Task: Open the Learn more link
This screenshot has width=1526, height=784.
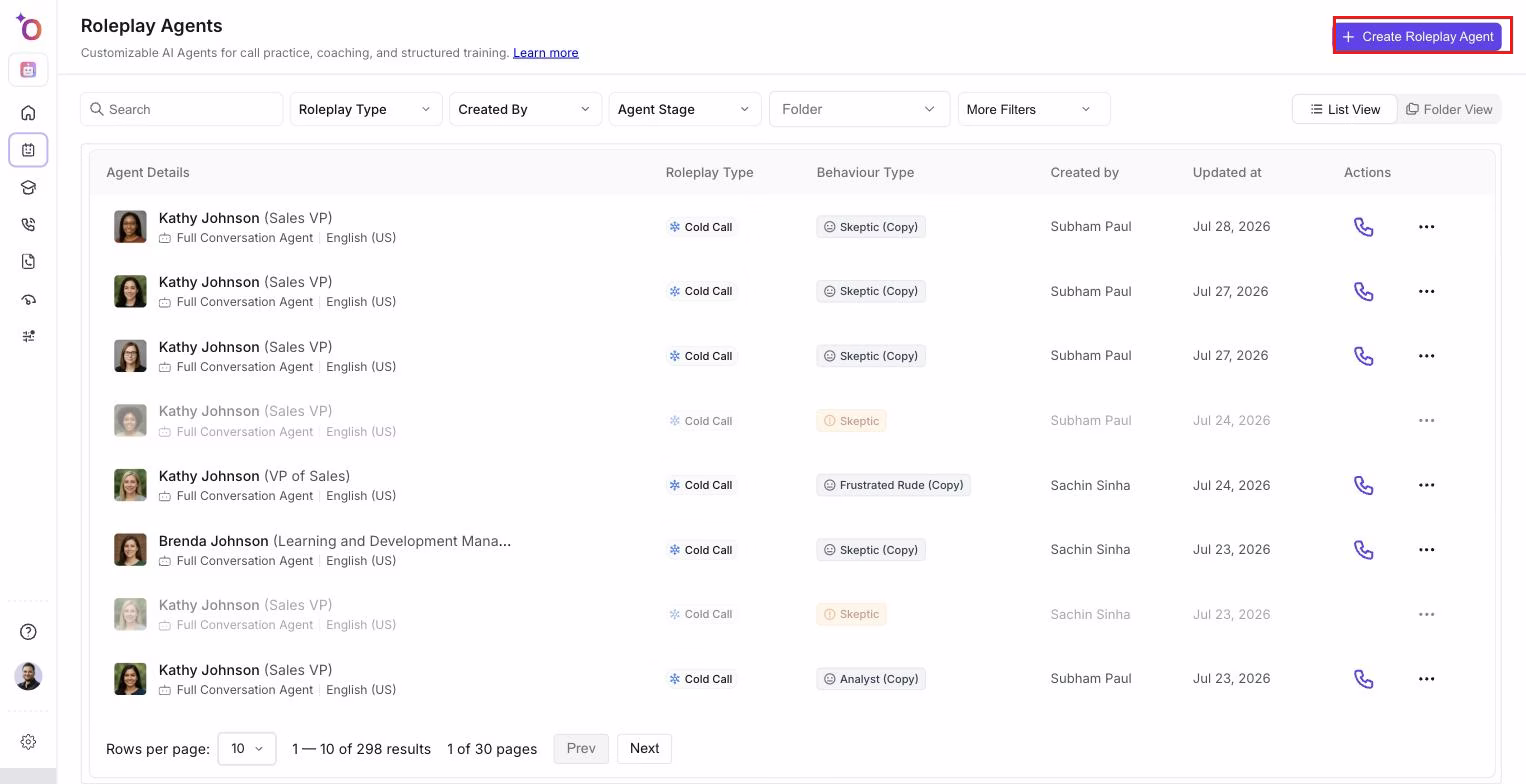Action: (x=546, y=53)
